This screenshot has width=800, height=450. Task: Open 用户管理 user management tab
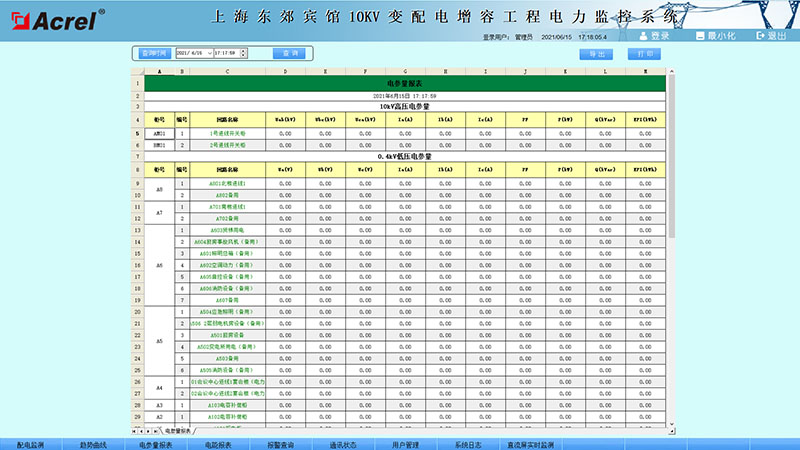pos(405,443)
